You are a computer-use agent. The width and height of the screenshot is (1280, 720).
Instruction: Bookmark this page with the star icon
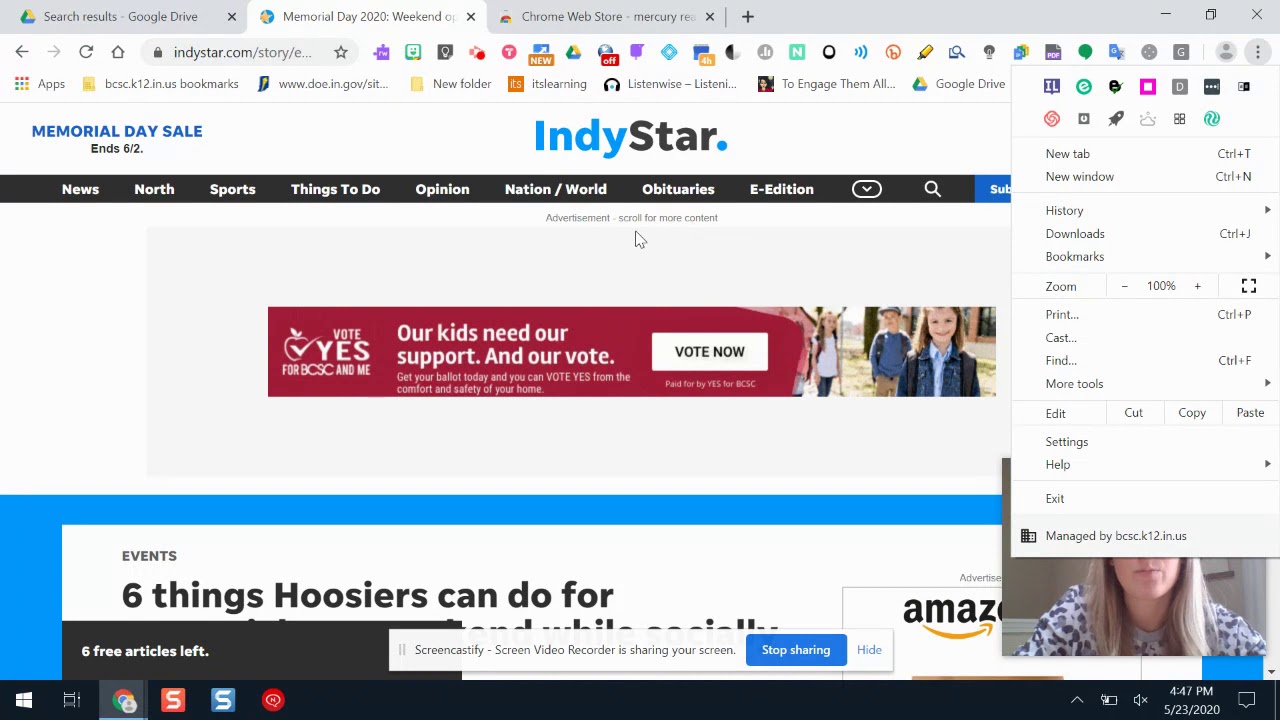pos(341,52)
